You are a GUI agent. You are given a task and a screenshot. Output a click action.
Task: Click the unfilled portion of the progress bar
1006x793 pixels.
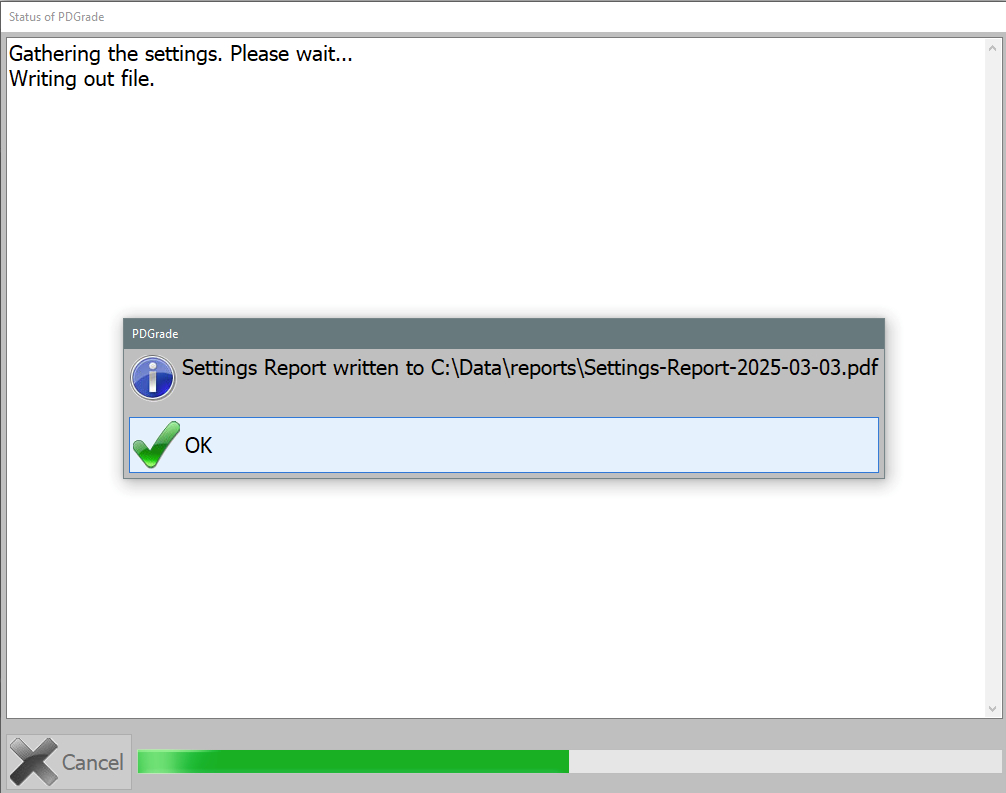780,761
